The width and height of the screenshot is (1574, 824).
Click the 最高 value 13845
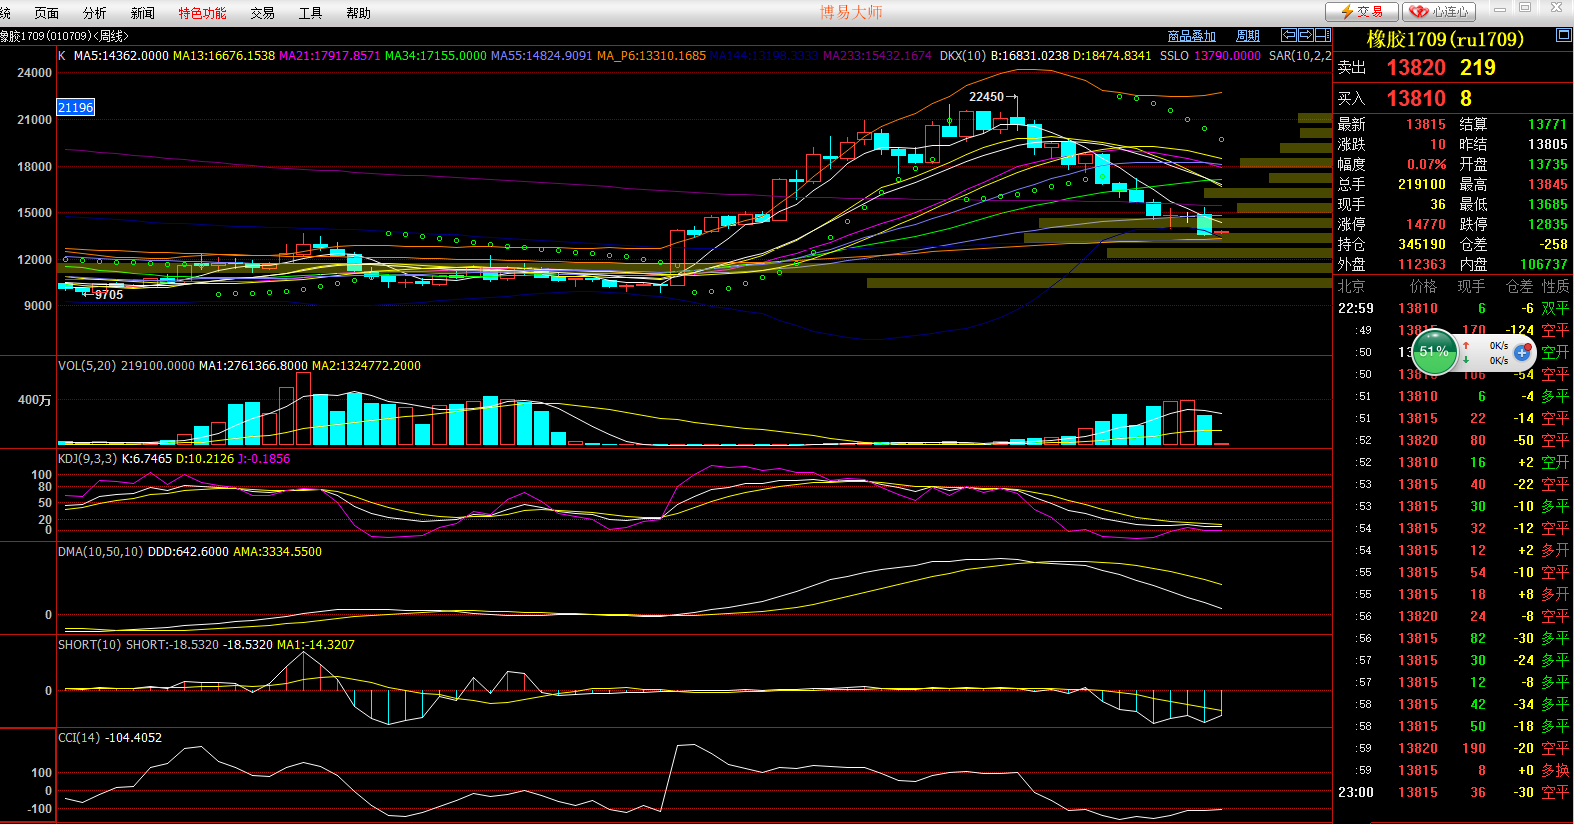(1547, 184)
